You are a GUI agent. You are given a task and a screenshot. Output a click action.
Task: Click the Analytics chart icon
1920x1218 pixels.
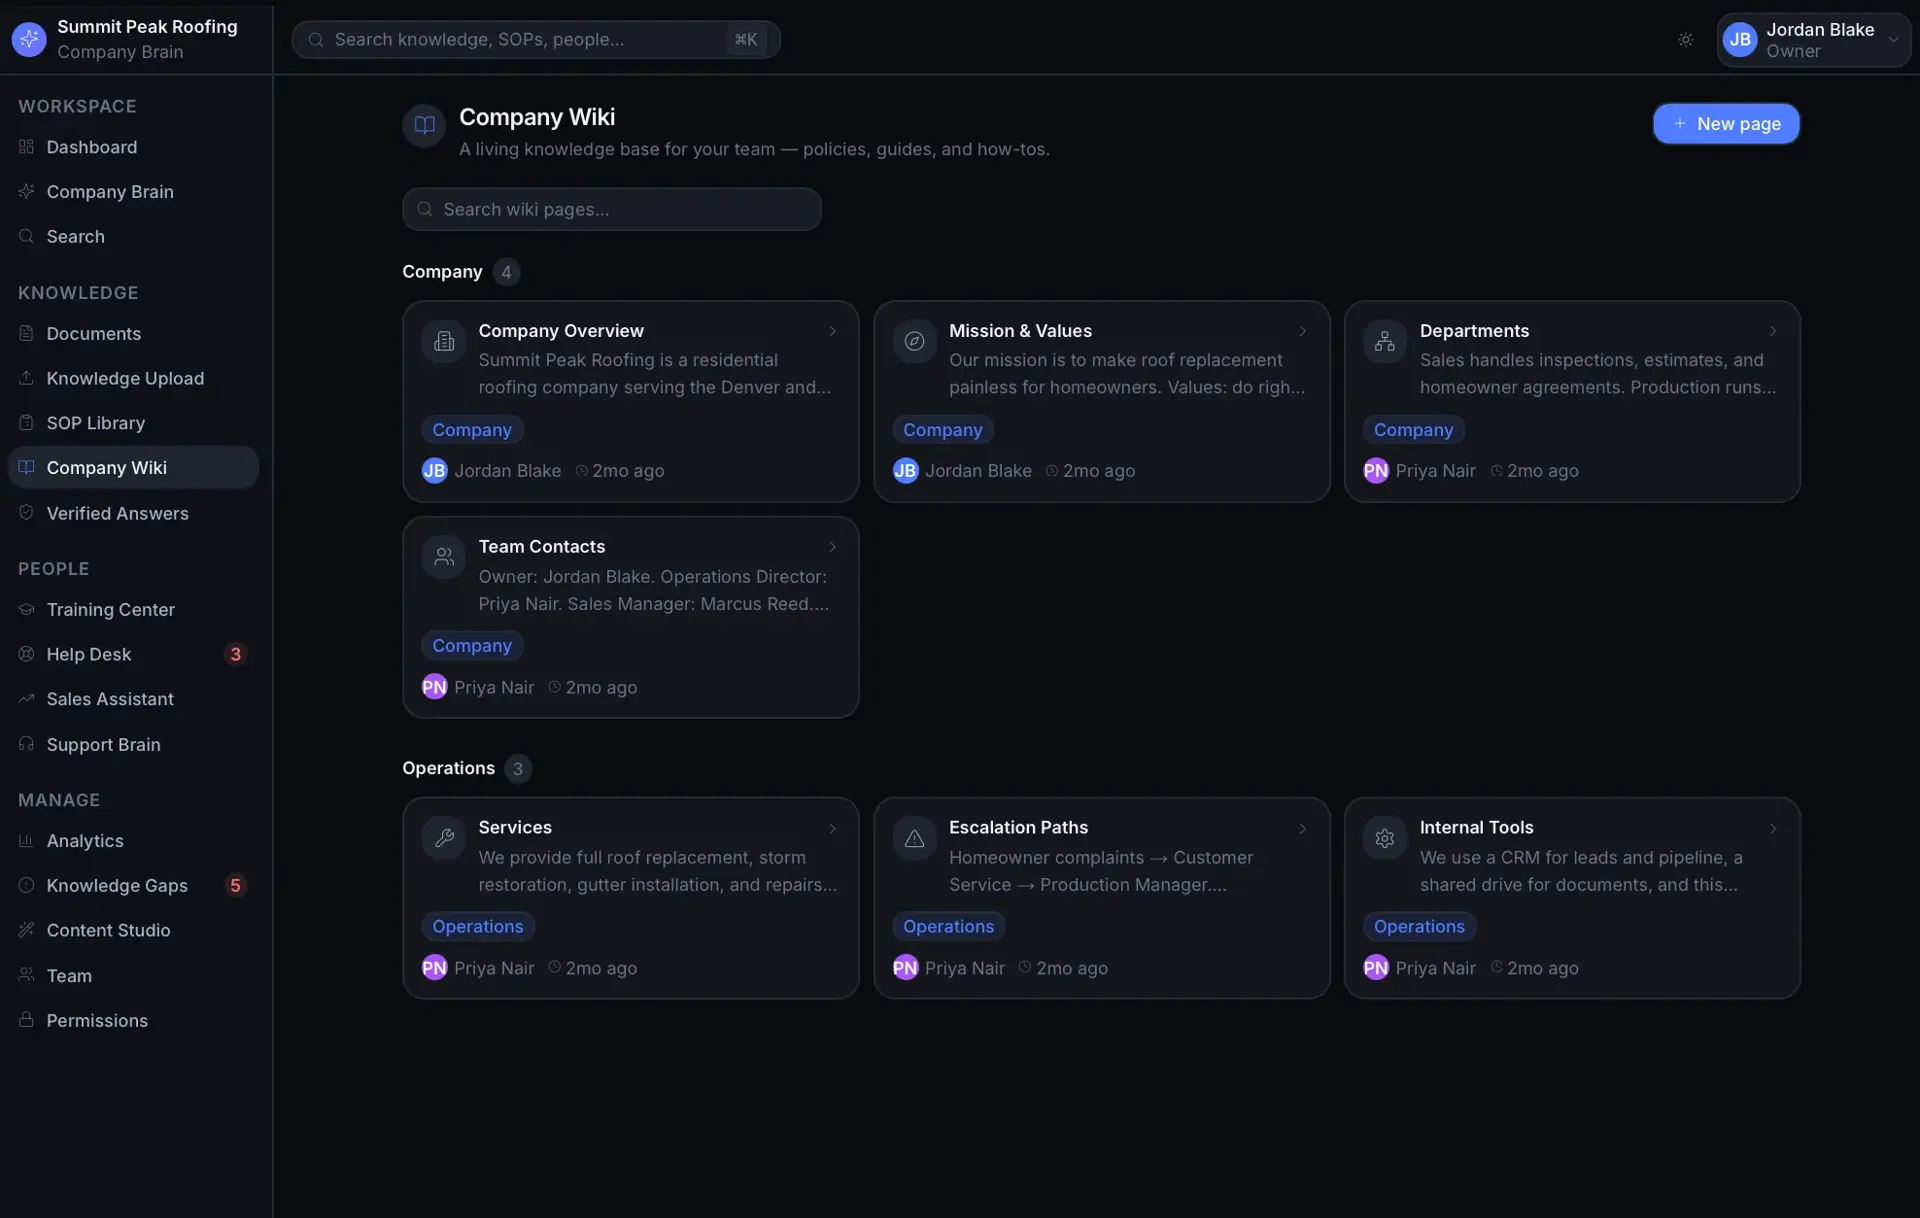point(26,841)
